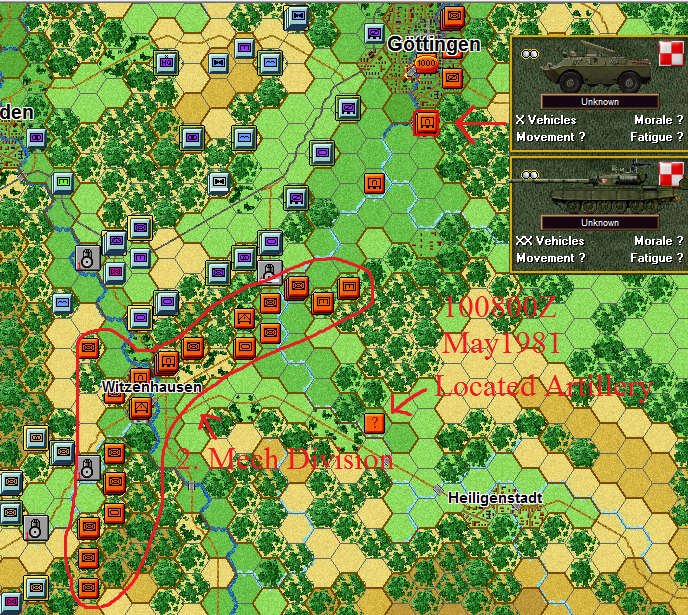Click the 'XX Vehicles' text in bottom panel
688x615 pixels.
tap(550, 241)
